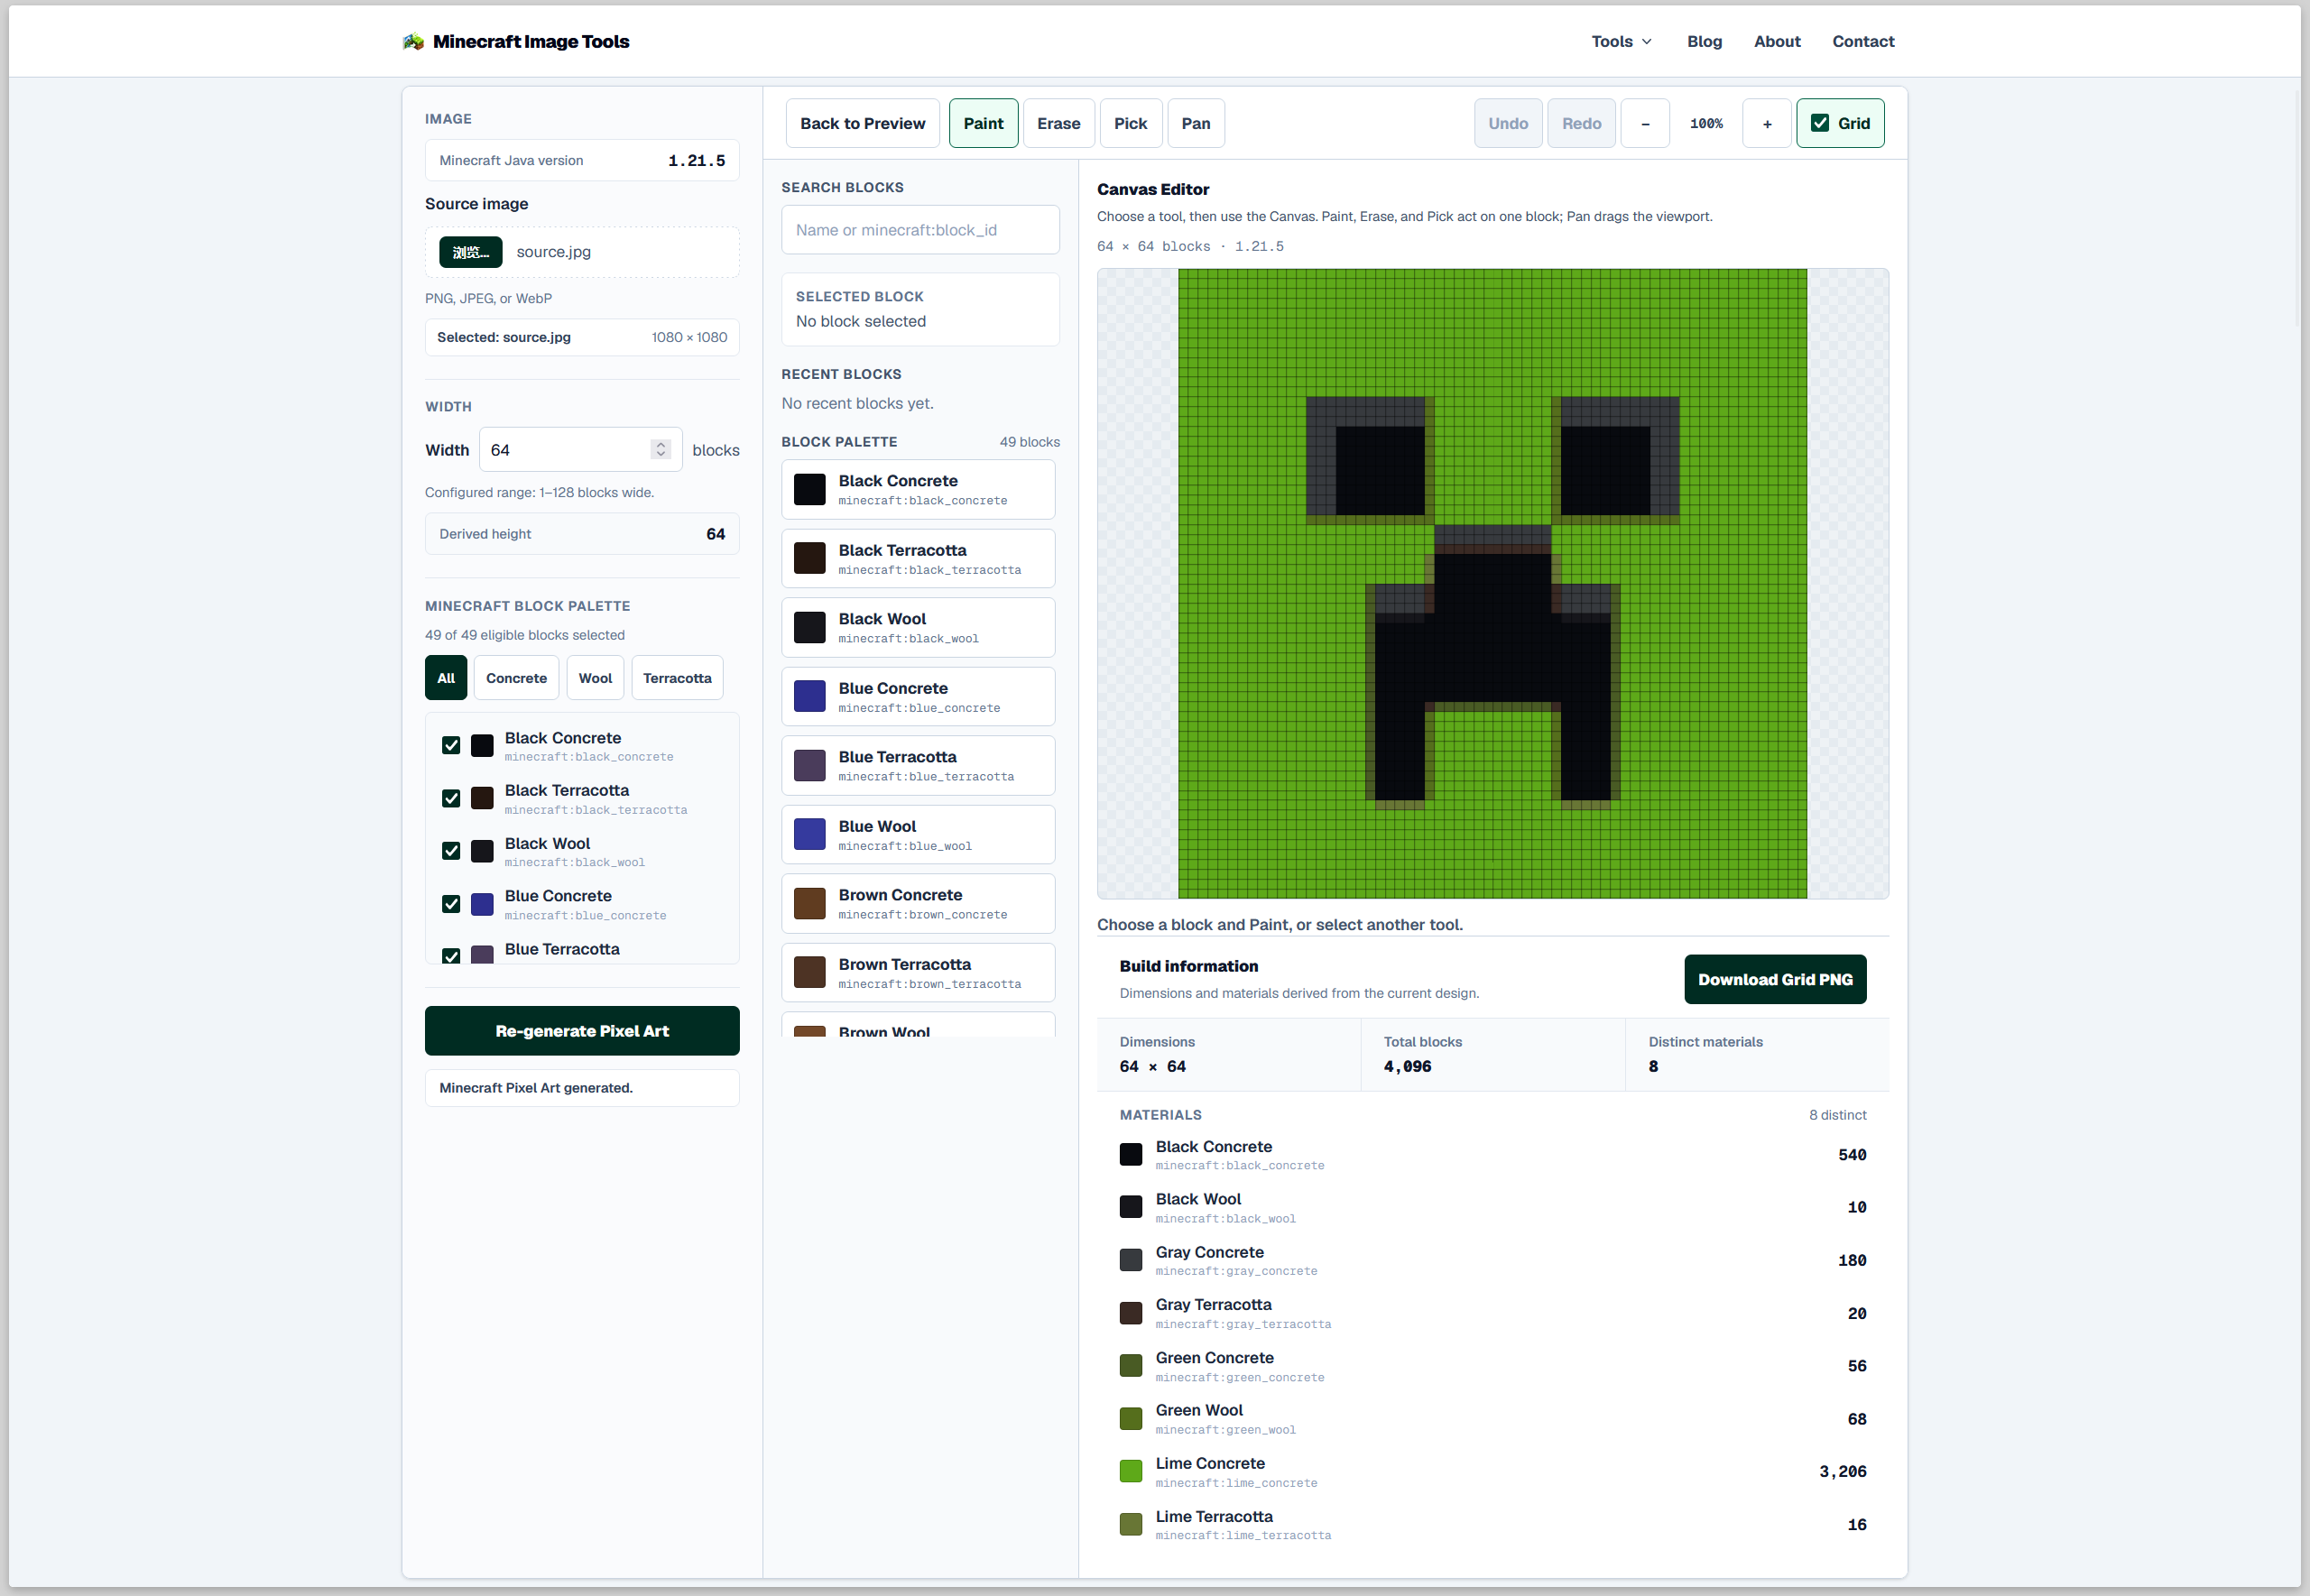
Task: Click the Minecraft Image Tools logo icon
Action: click(413, 41)
